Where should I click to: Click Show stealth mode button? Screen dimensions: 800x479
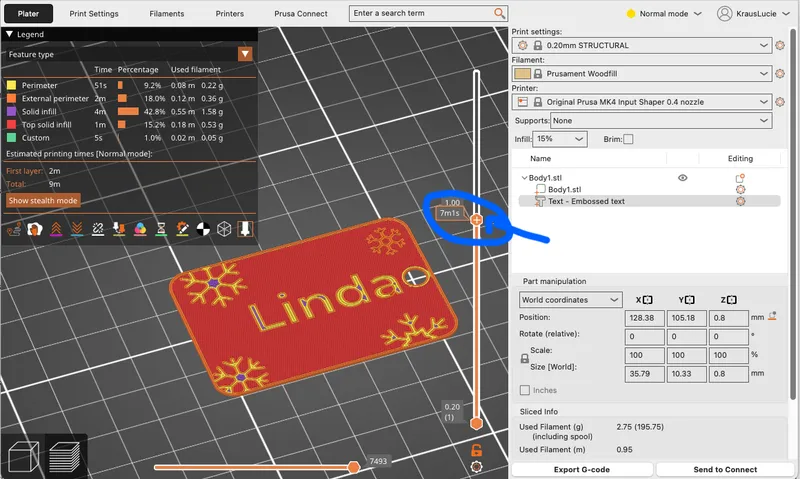pyautogui.click(x=43, y=200)
